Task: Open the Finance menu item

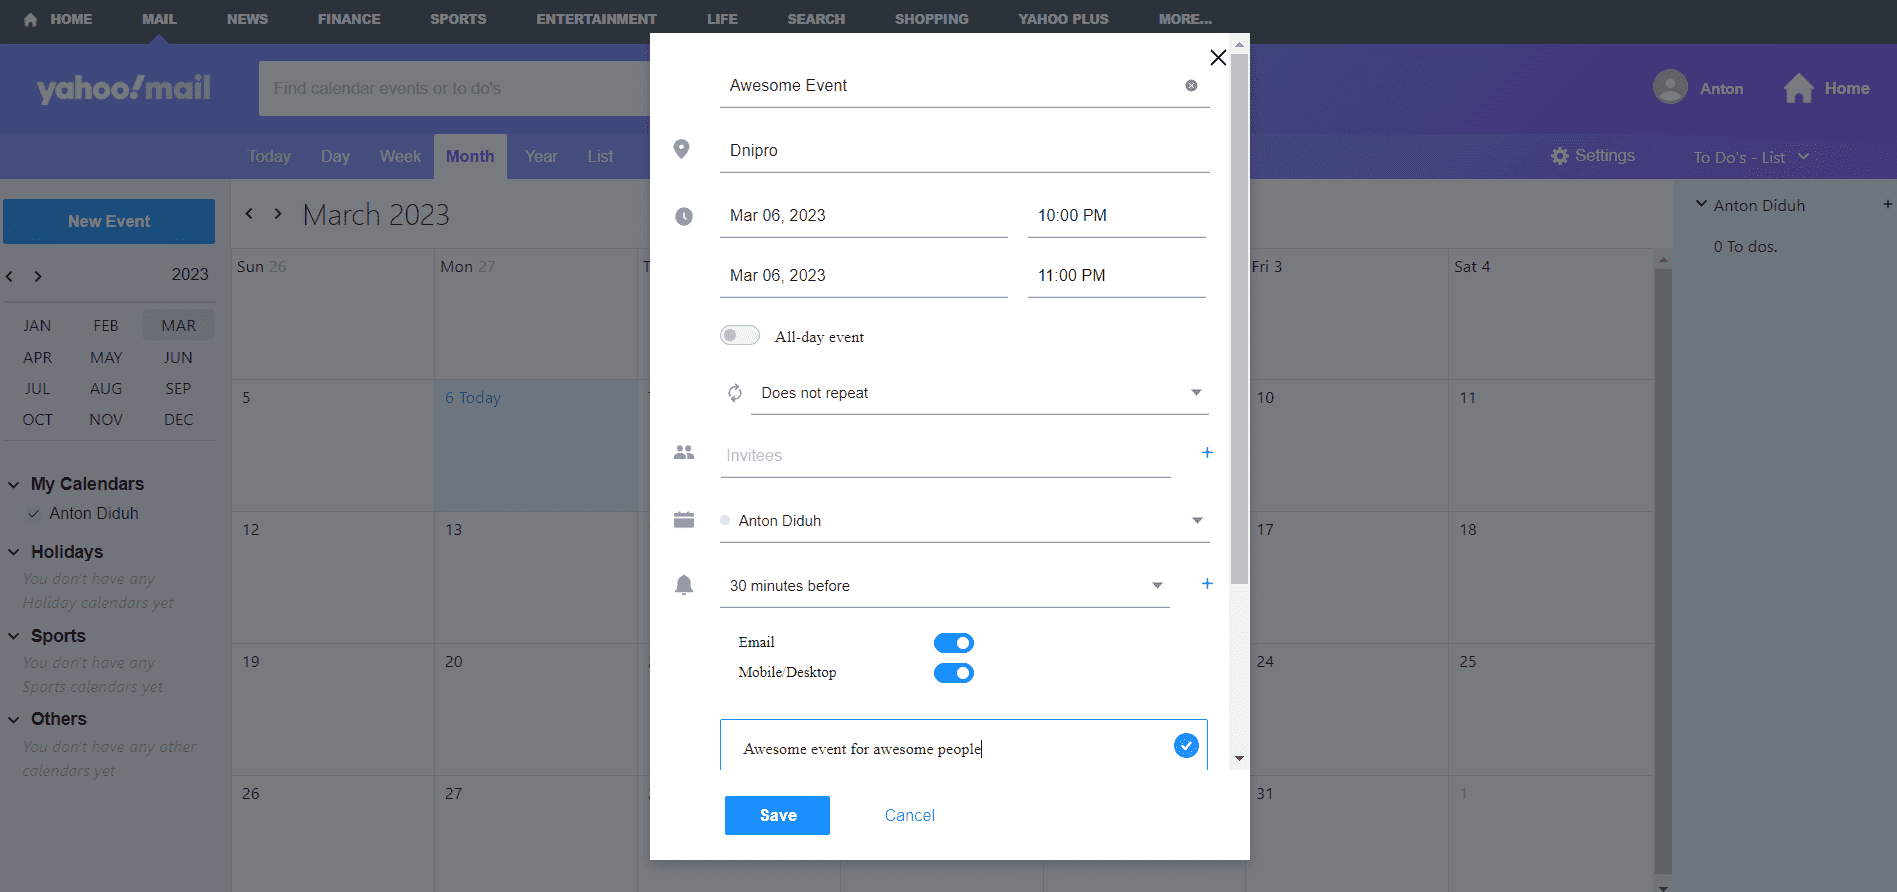Action: click(x=349, y=19)
